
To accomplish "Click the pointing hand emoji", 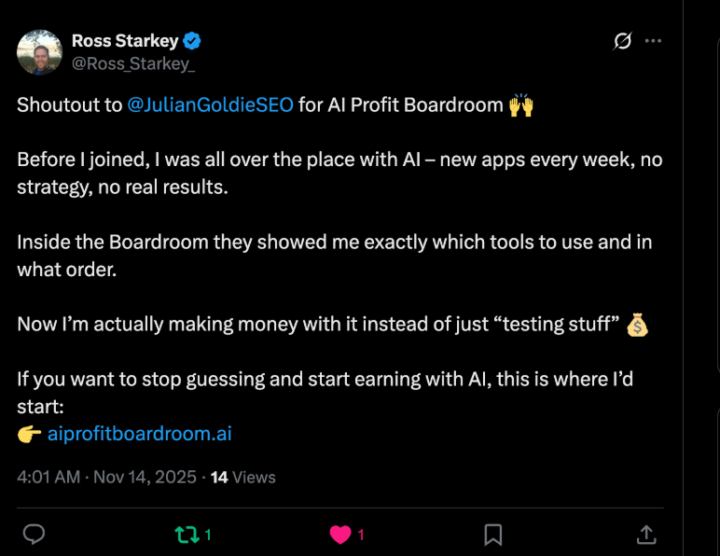I will coord(29,433).
